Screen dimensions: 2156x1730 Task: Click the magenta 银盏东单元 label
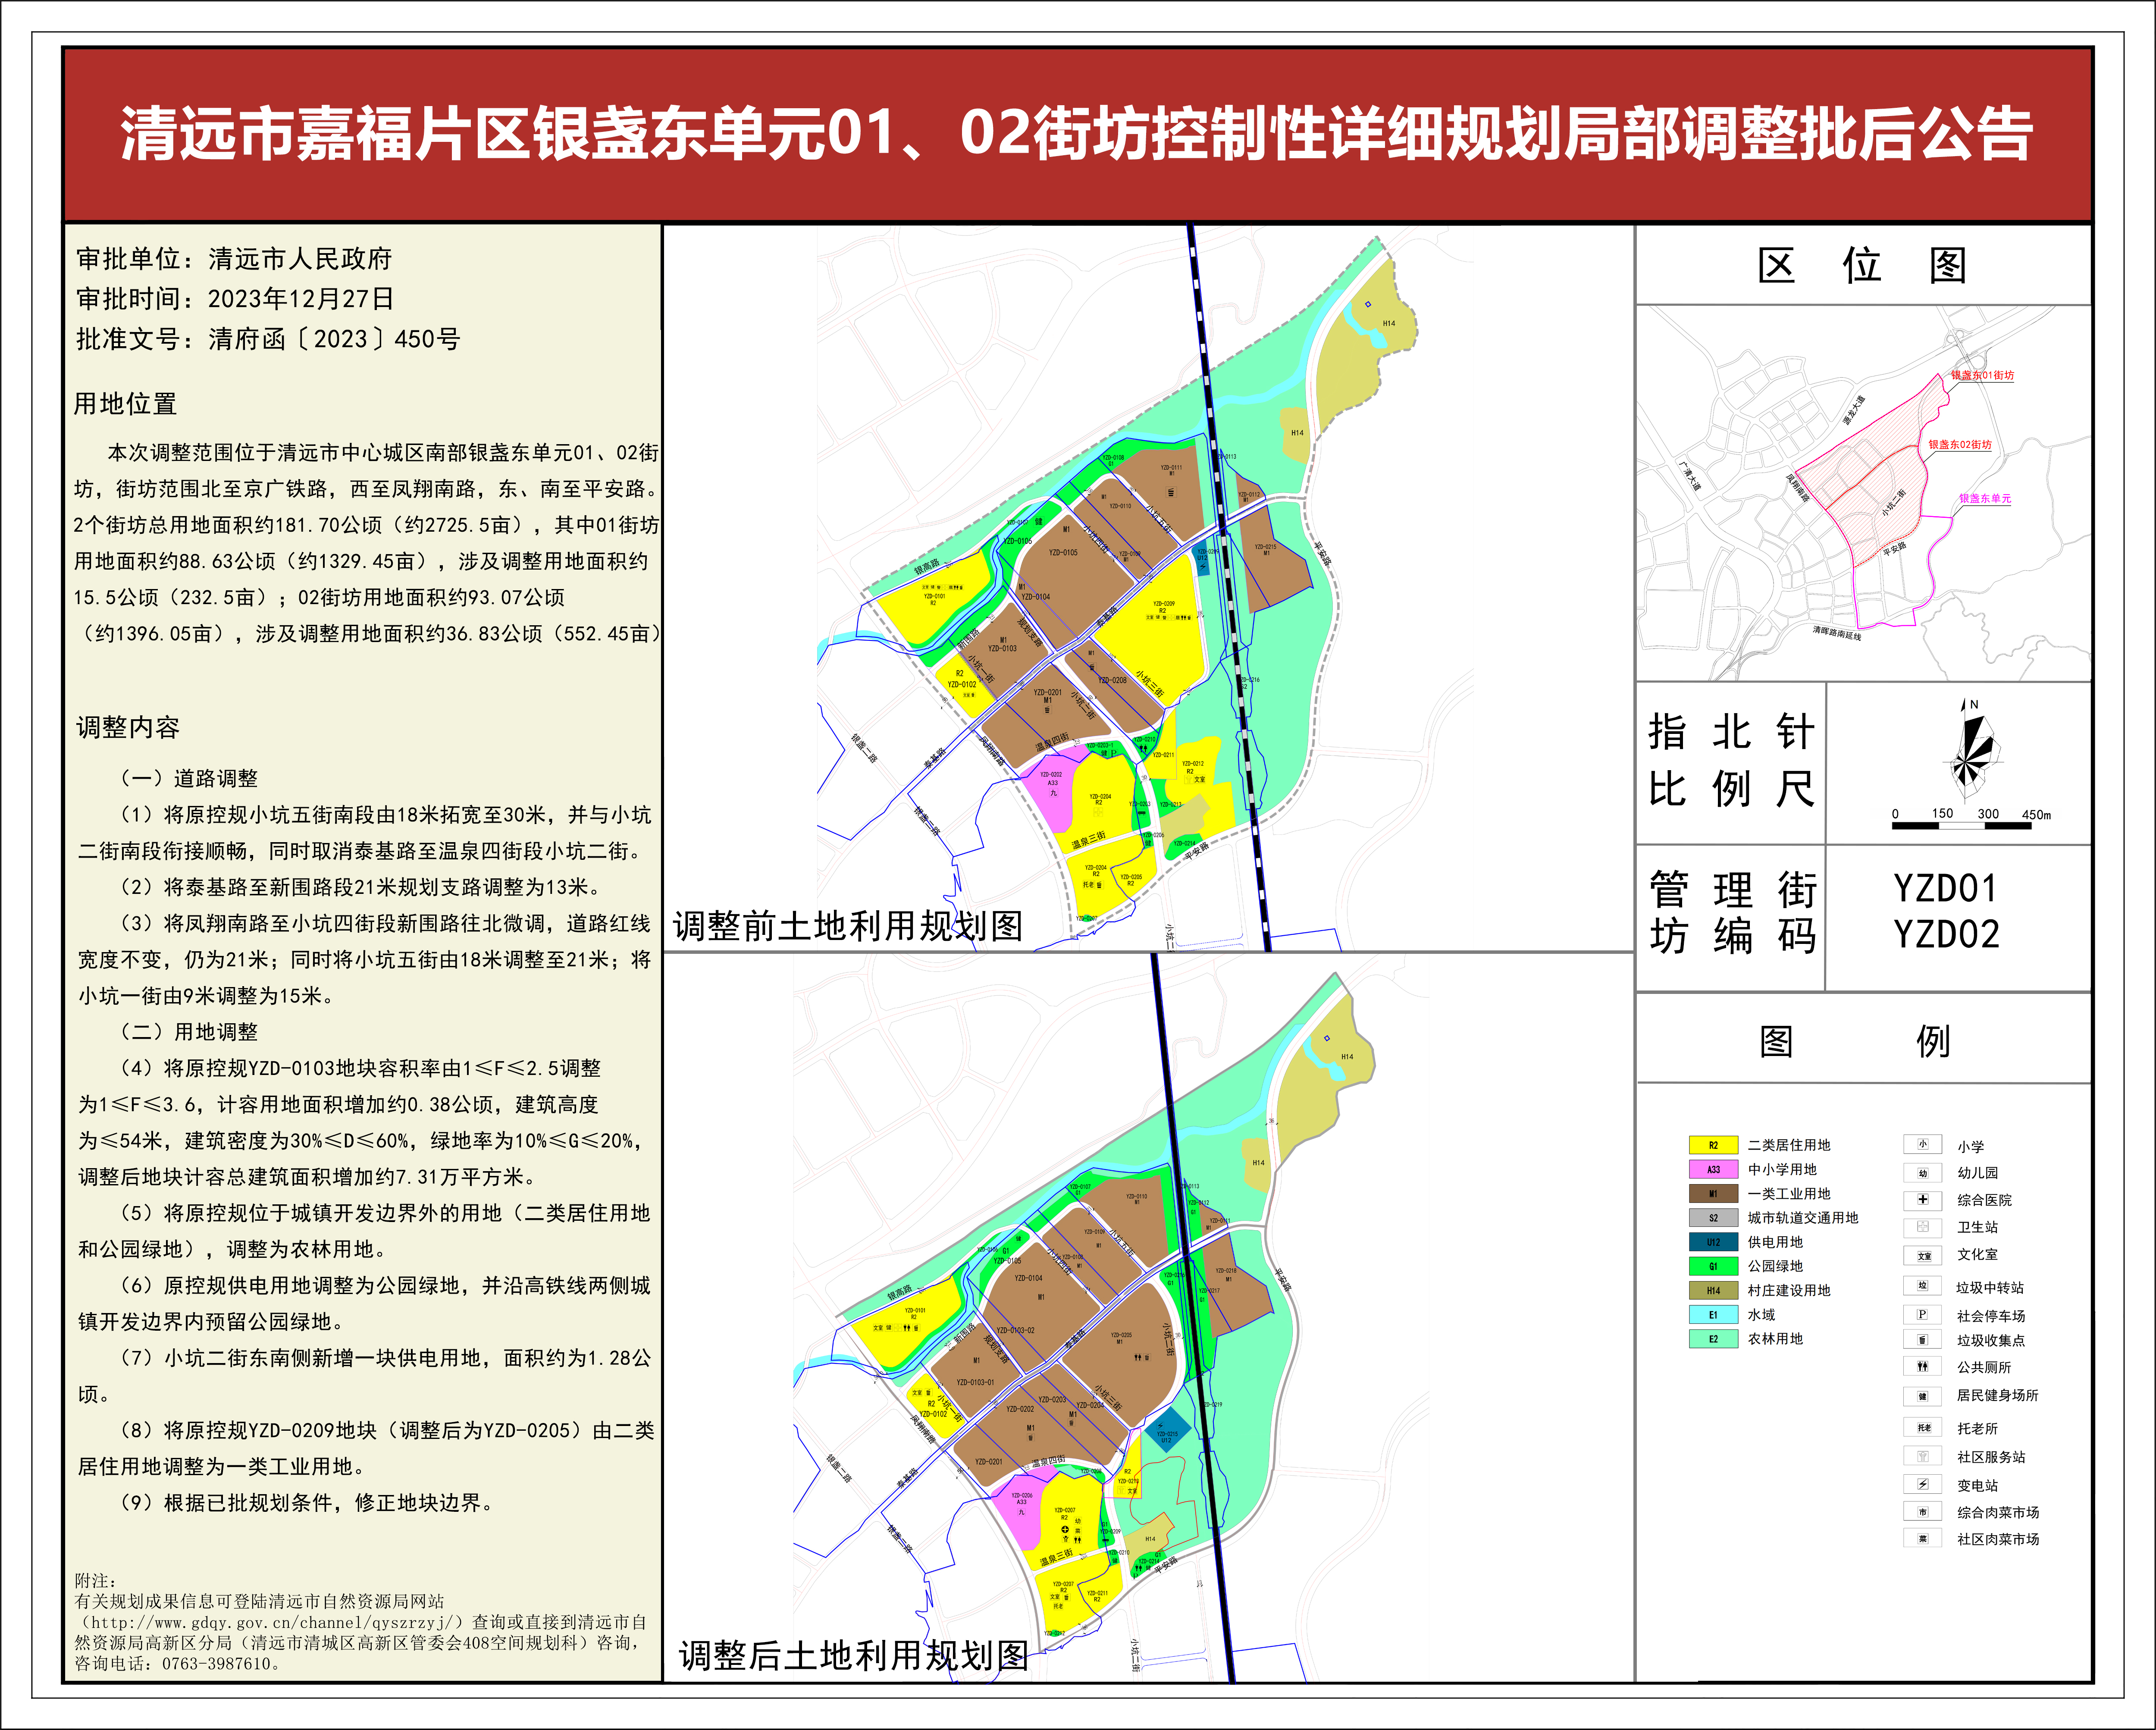pyautogui.click(x=1985, y=498)
